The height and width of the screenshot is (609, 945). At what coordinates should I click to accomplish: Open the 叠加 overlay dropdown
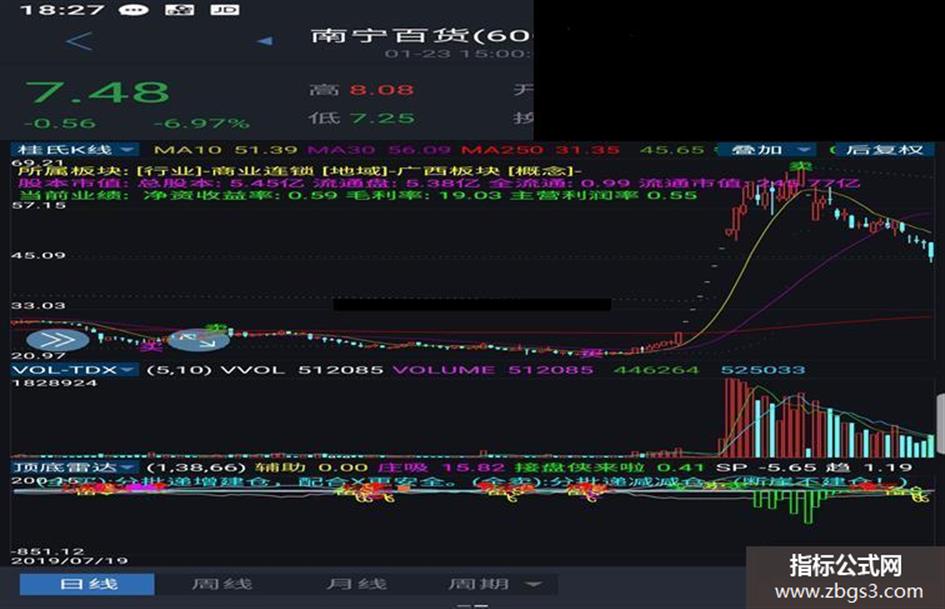pos(766,150)
